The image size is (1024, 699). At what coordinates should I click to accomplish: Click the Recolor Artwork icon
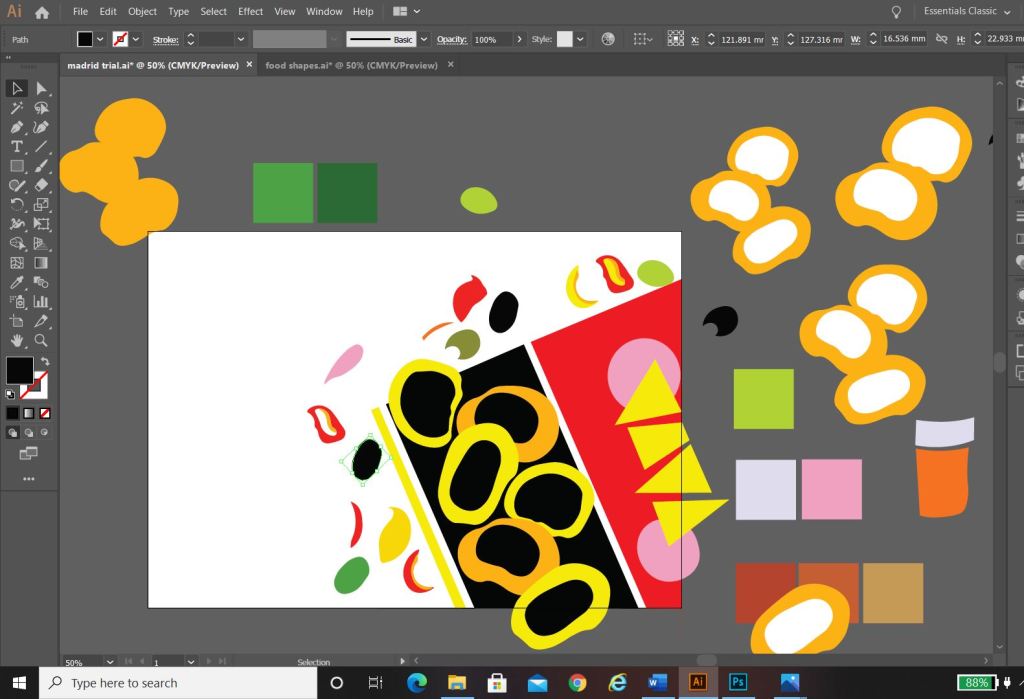pos(608,39)
